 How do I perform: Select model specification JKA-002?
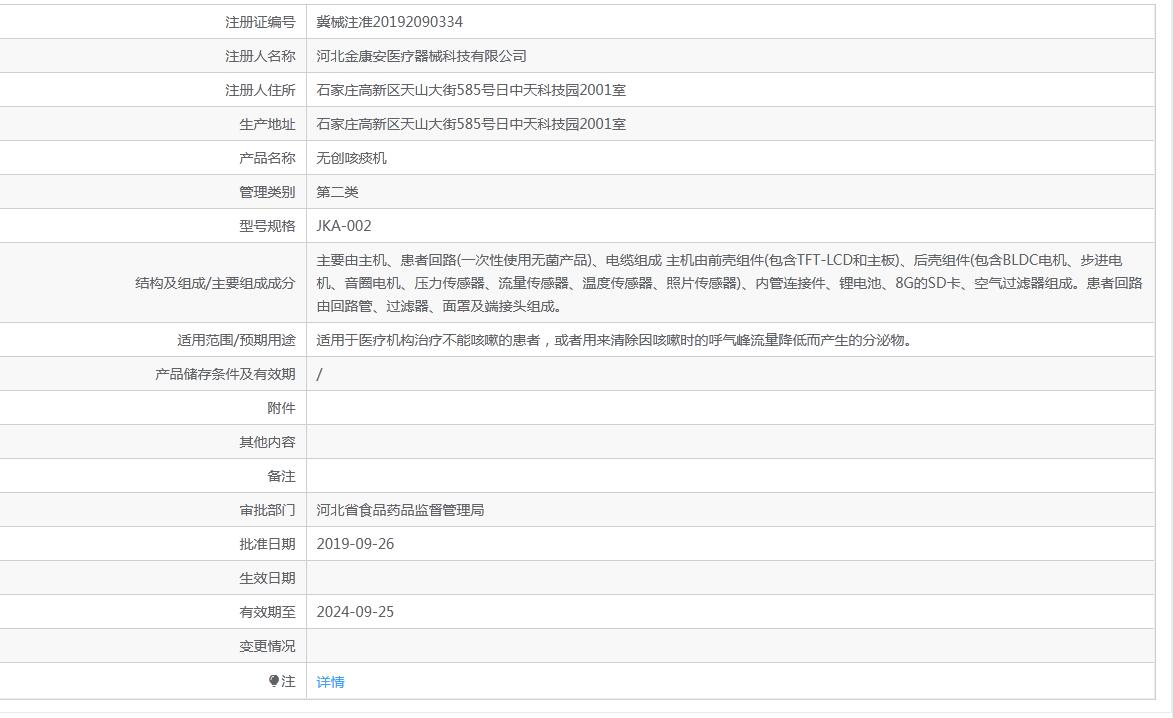pos(343,226)
